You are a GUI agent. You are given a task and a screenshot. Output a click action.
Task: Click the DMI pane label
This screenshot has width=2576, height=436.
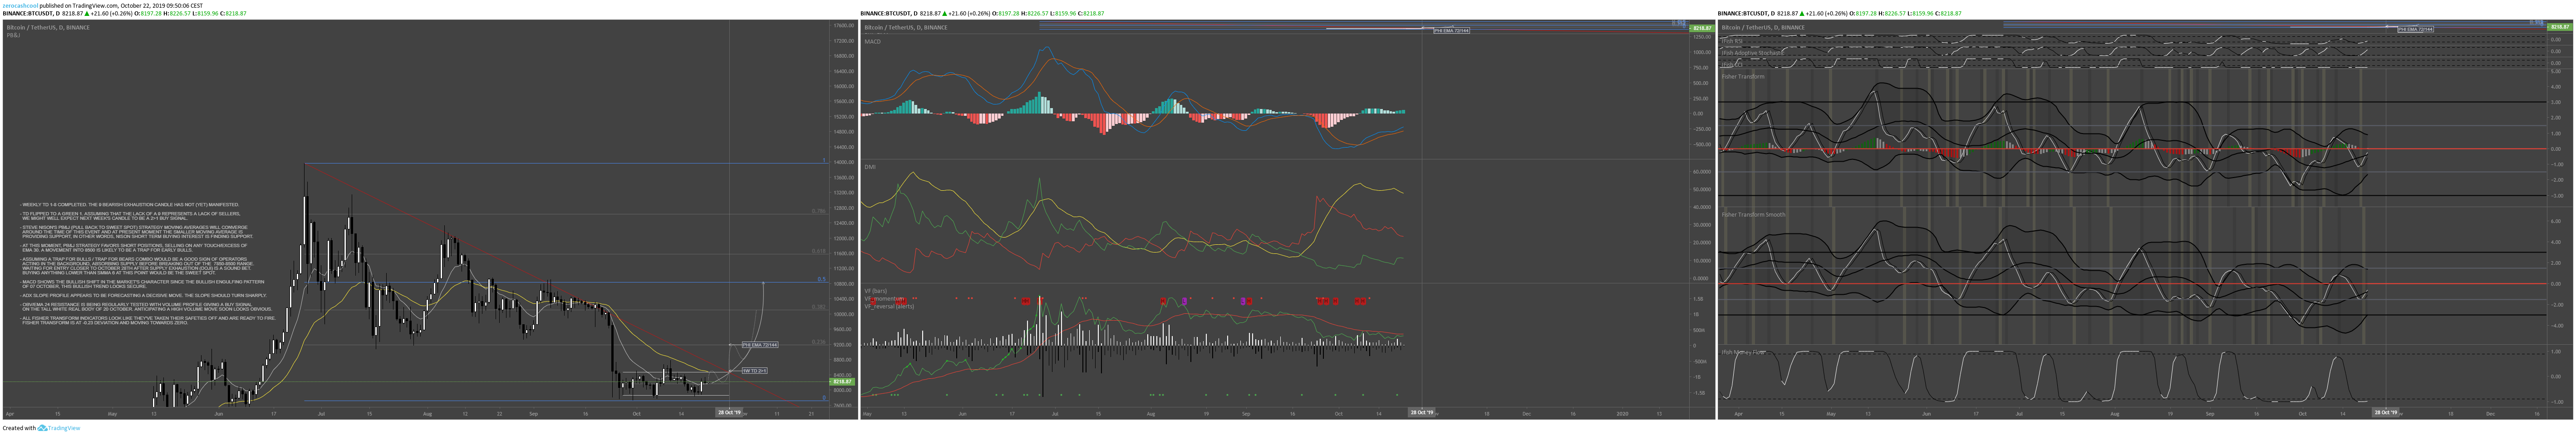869,167
